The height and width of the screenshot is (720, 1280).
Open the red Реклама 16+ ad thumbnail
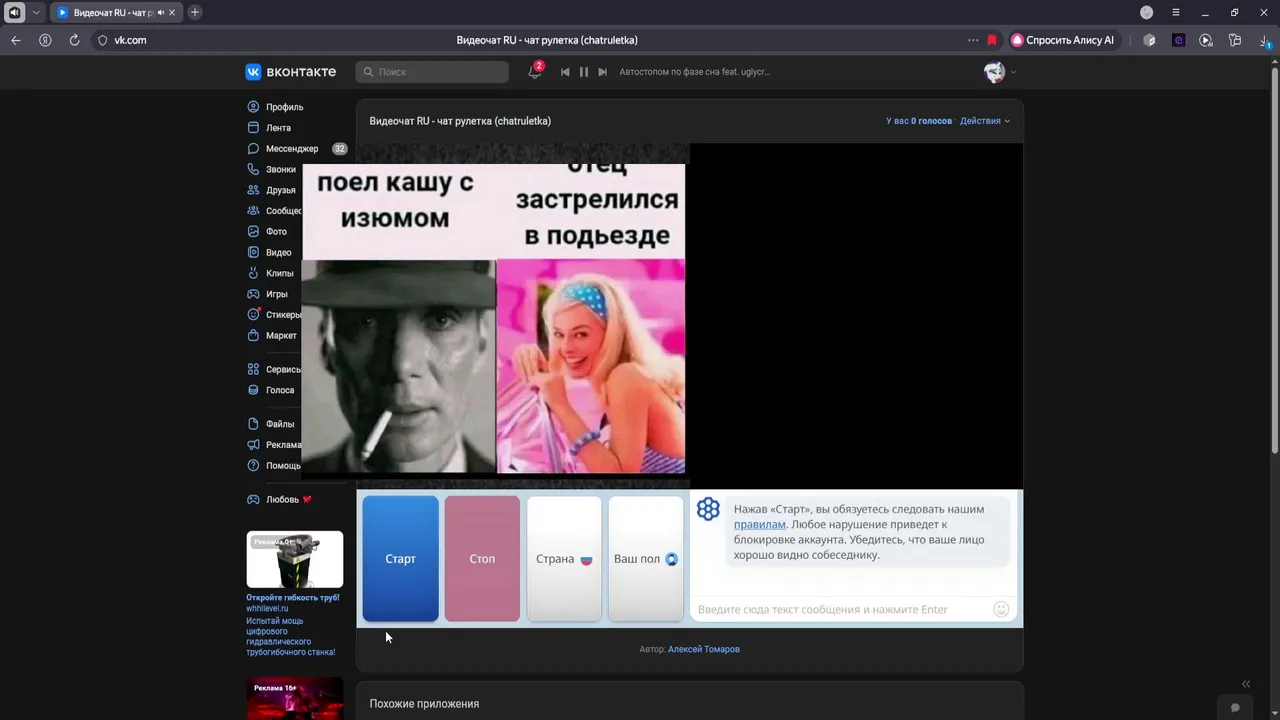[295, 698]
